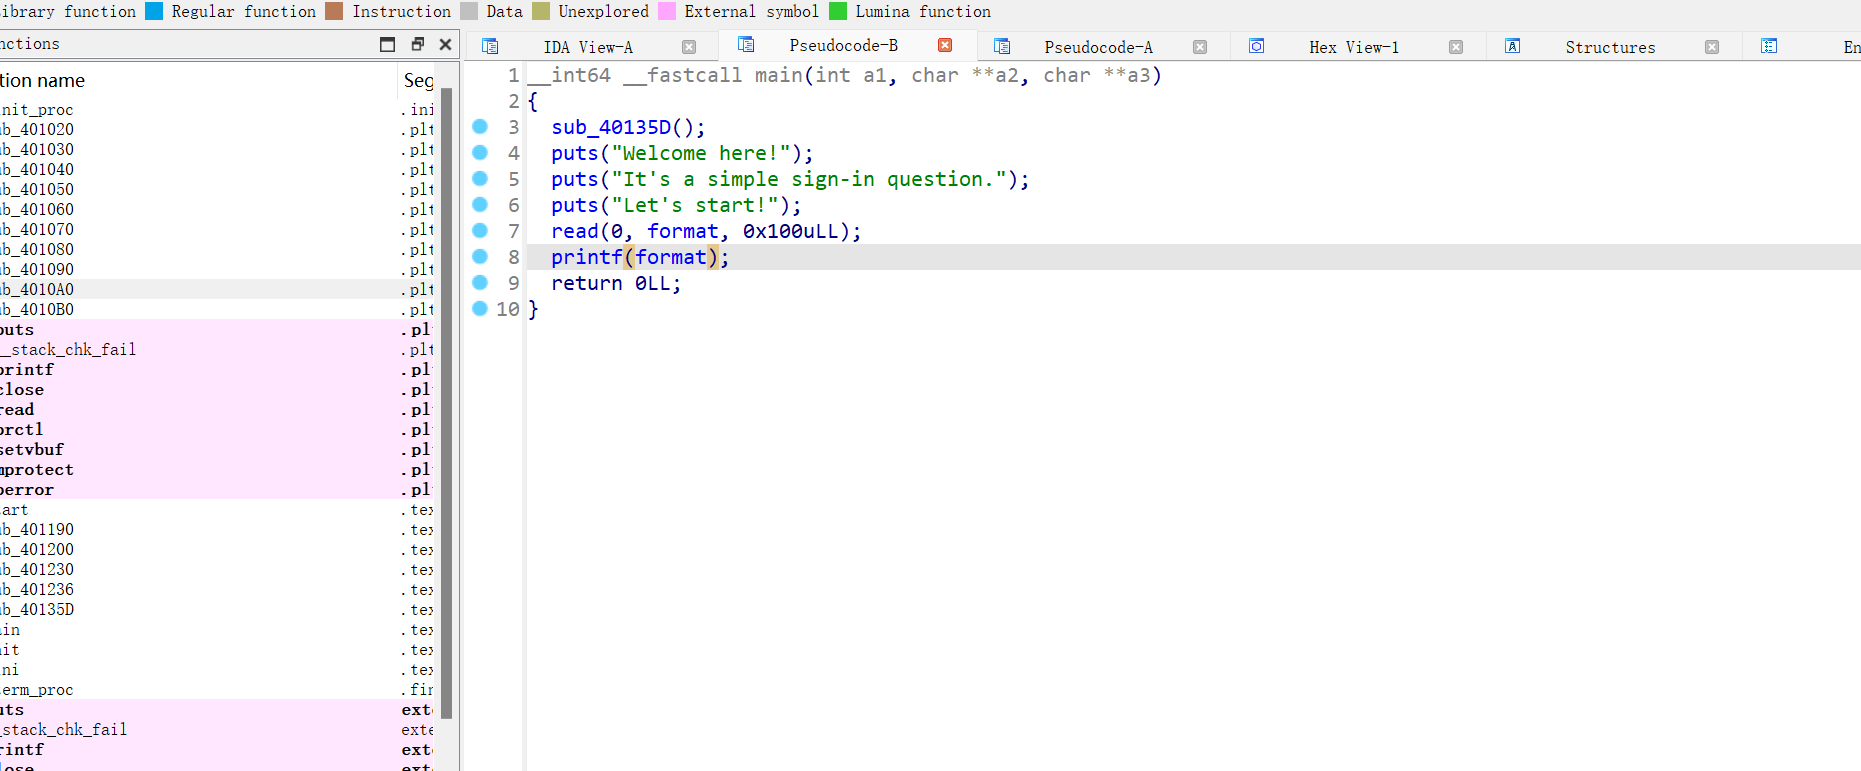Click the main function name in line 1
The height and width of the screenshot is (771, 1861).
(779, 75)
